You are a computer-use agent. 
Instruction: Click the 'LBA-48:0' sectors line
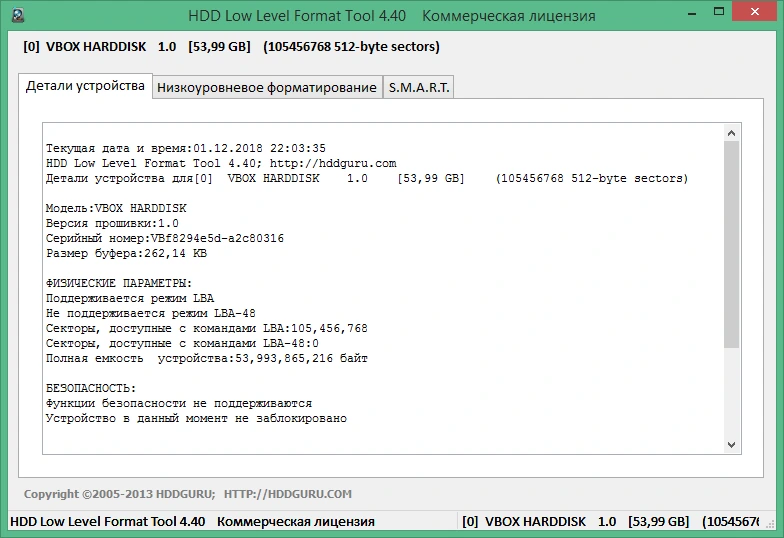coord(182,343)
